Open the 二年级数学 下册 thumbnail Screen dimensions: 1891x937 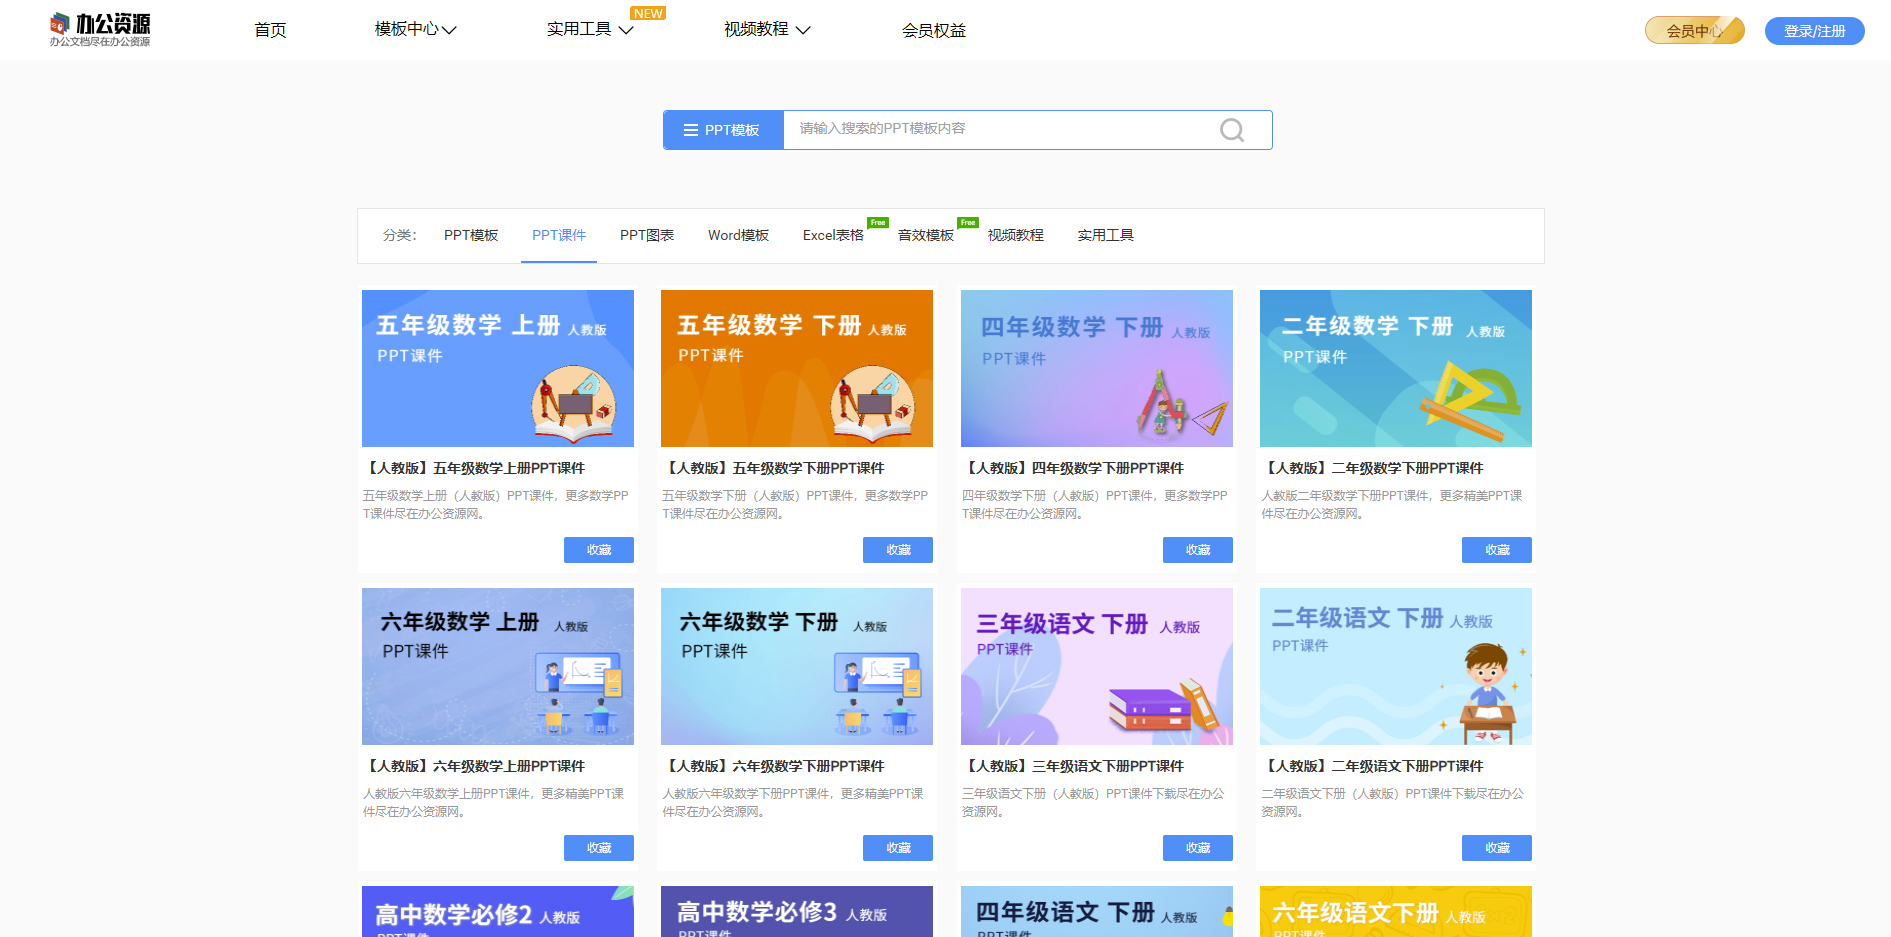(1396, 368)
